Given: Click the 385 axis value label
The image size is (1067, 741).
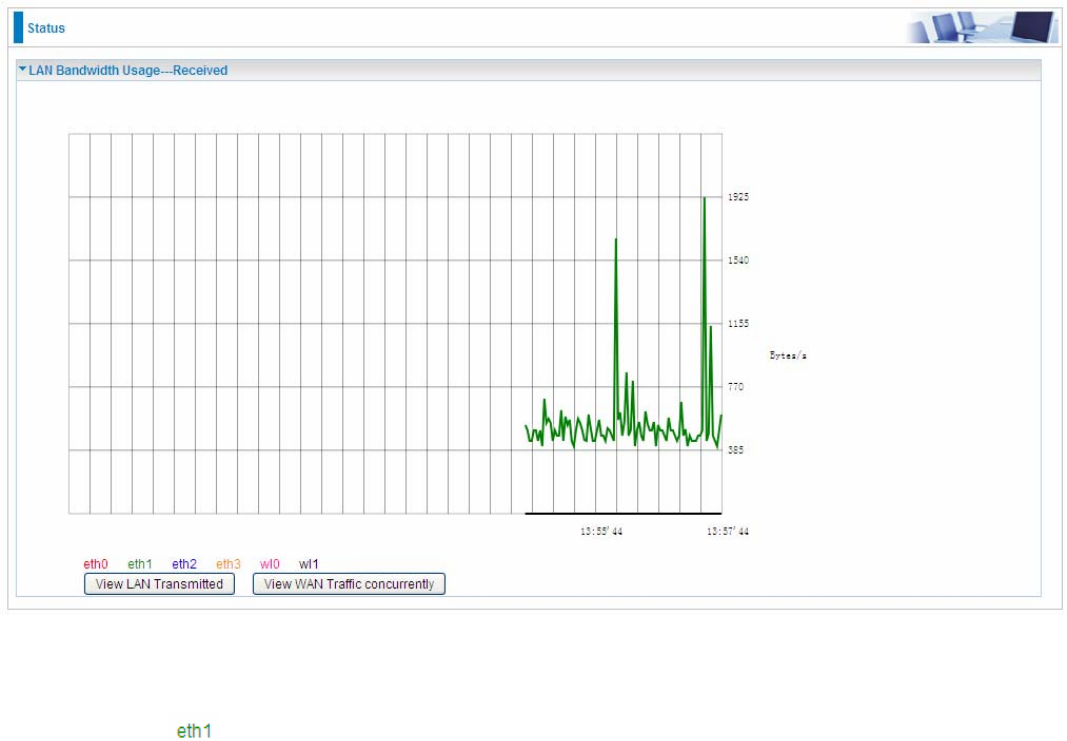Looking at the screenshot, I should tap(736, 450).
